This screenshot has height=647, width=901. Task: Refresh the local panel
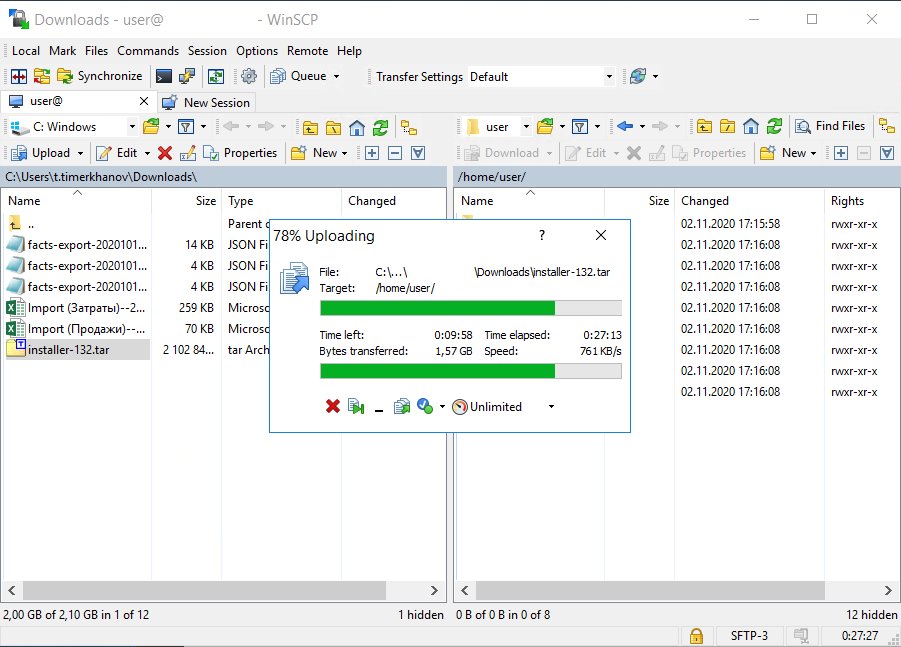[380, 127]
